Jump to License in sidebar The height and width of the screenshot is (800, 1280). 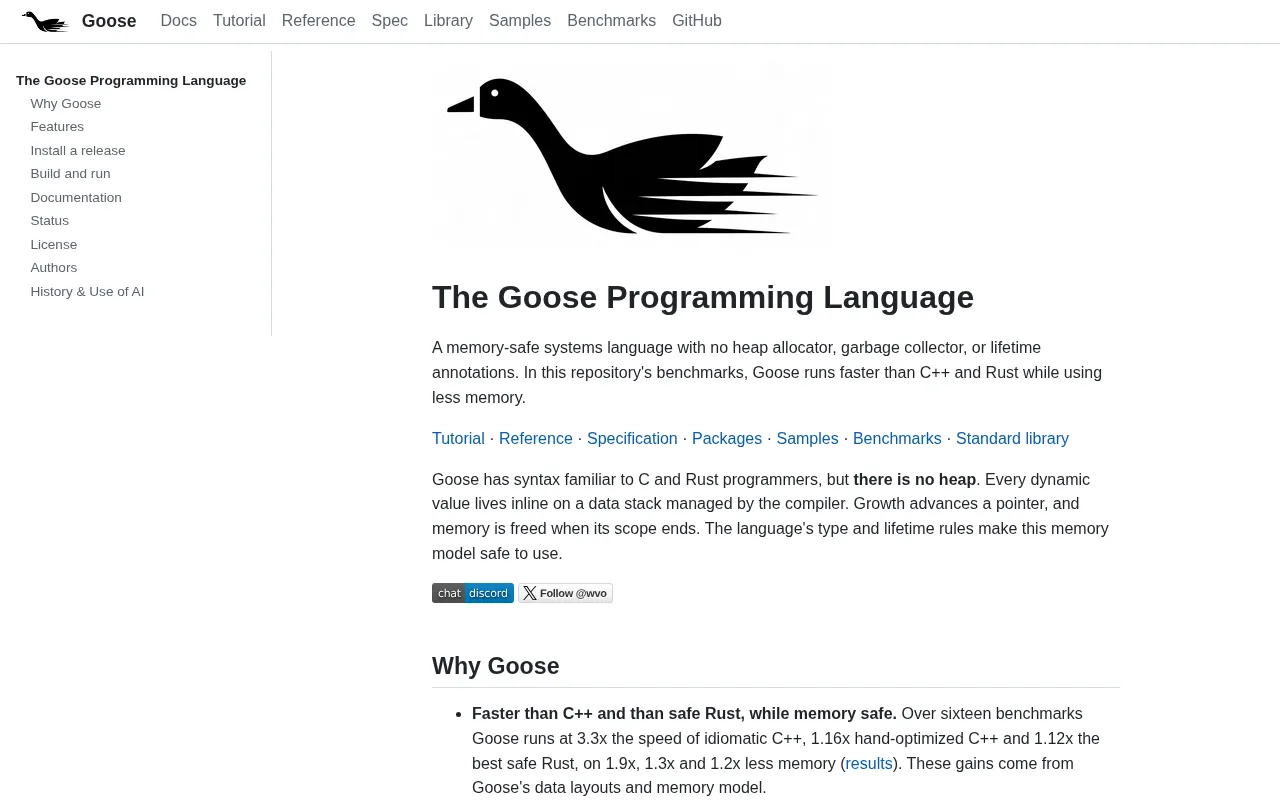pyautogui.click(x=54, y=245)
